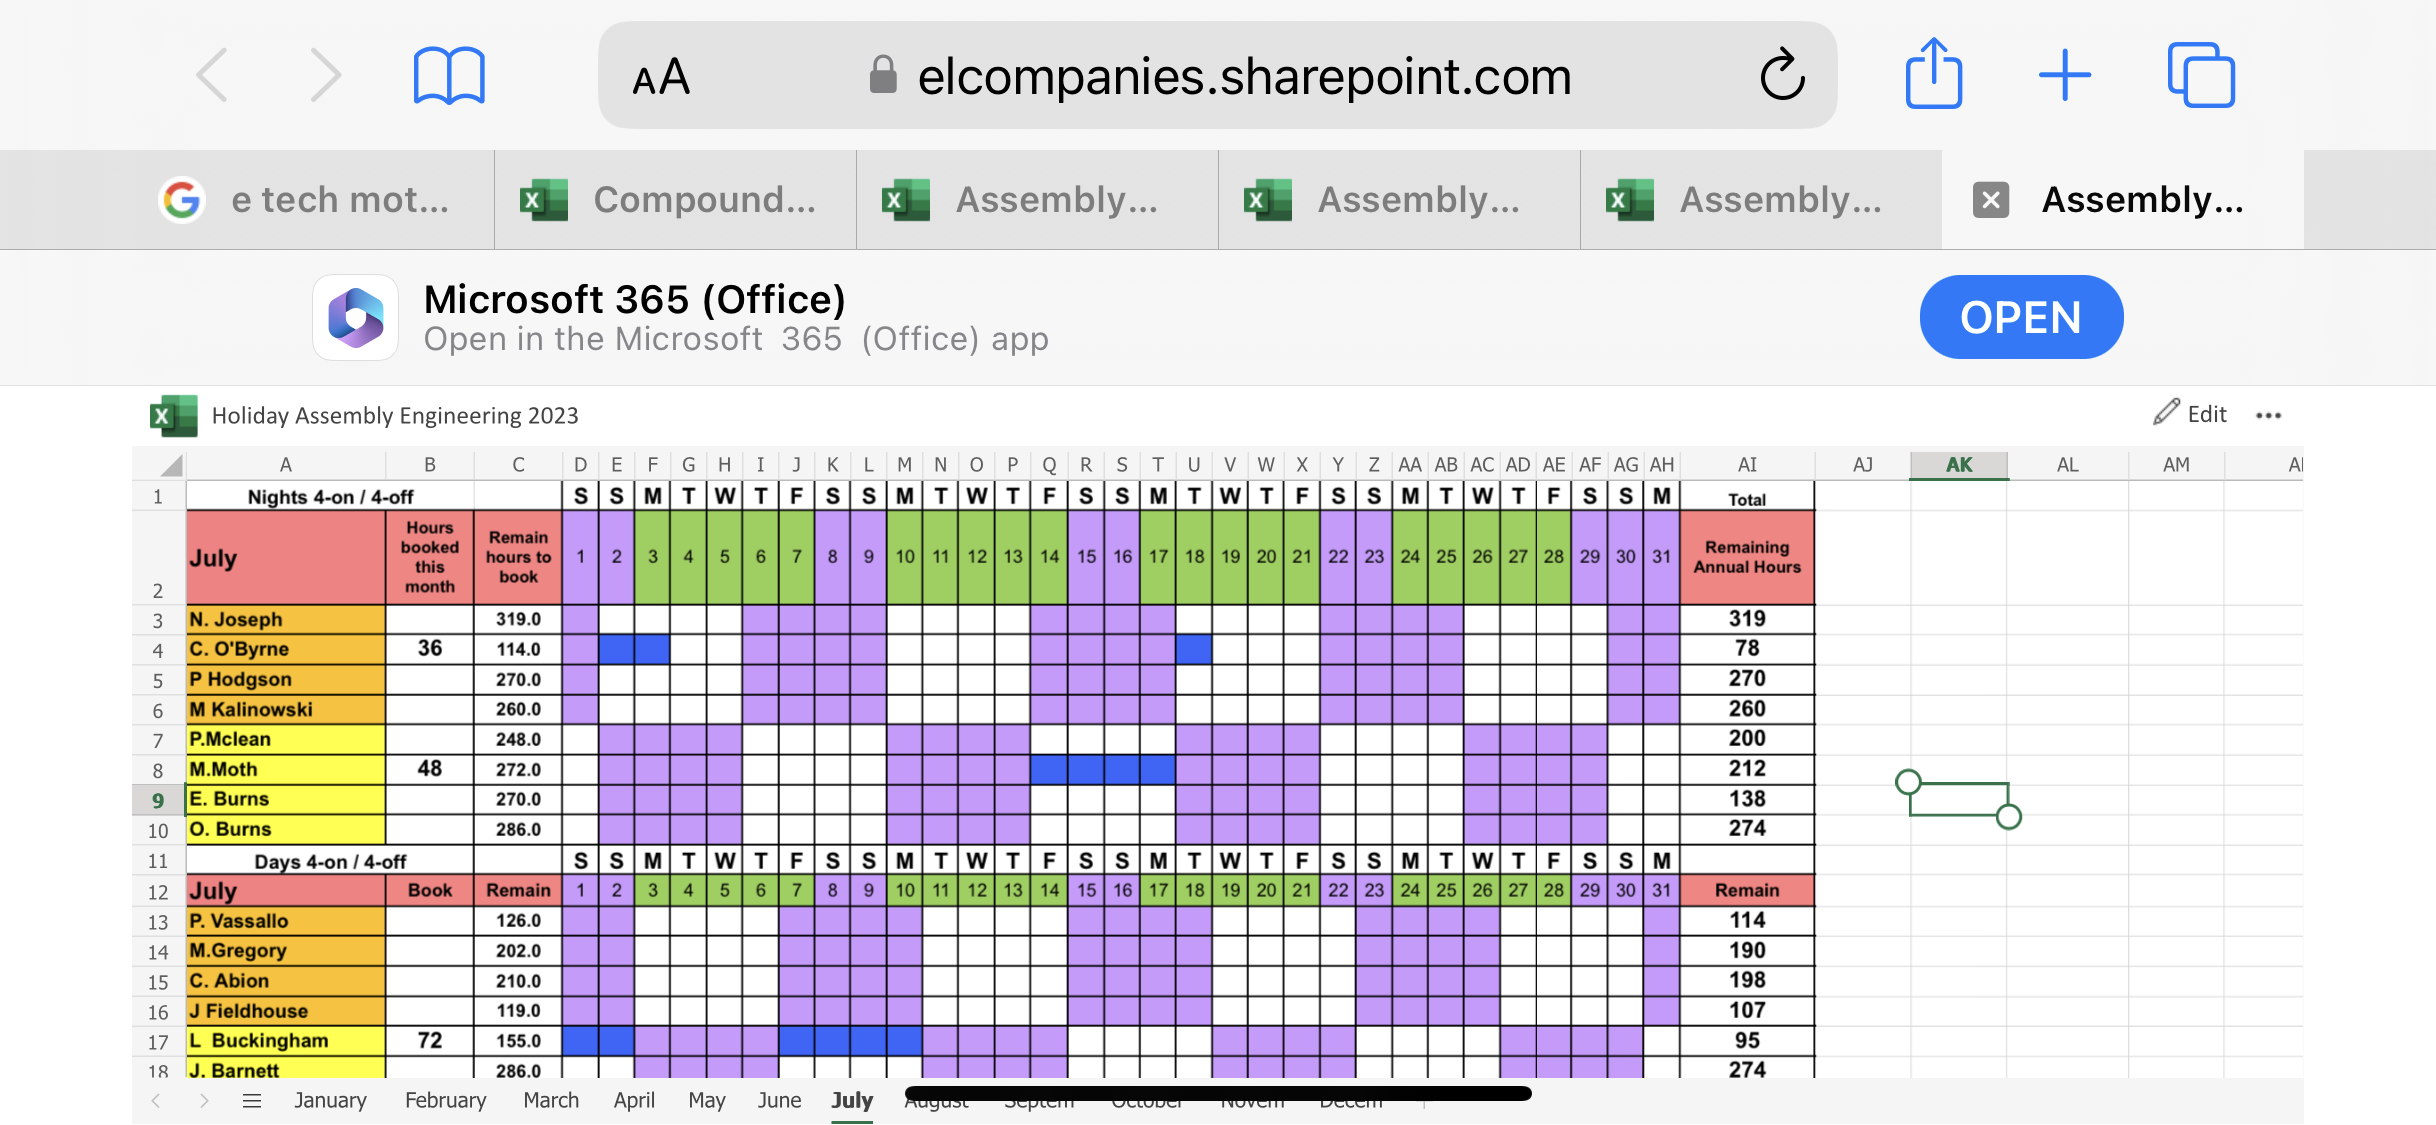The height and width of the screenshot is (1125, 2436).
Task: Open the three-dots more options menu
Action: click(x=2268, y=415)
